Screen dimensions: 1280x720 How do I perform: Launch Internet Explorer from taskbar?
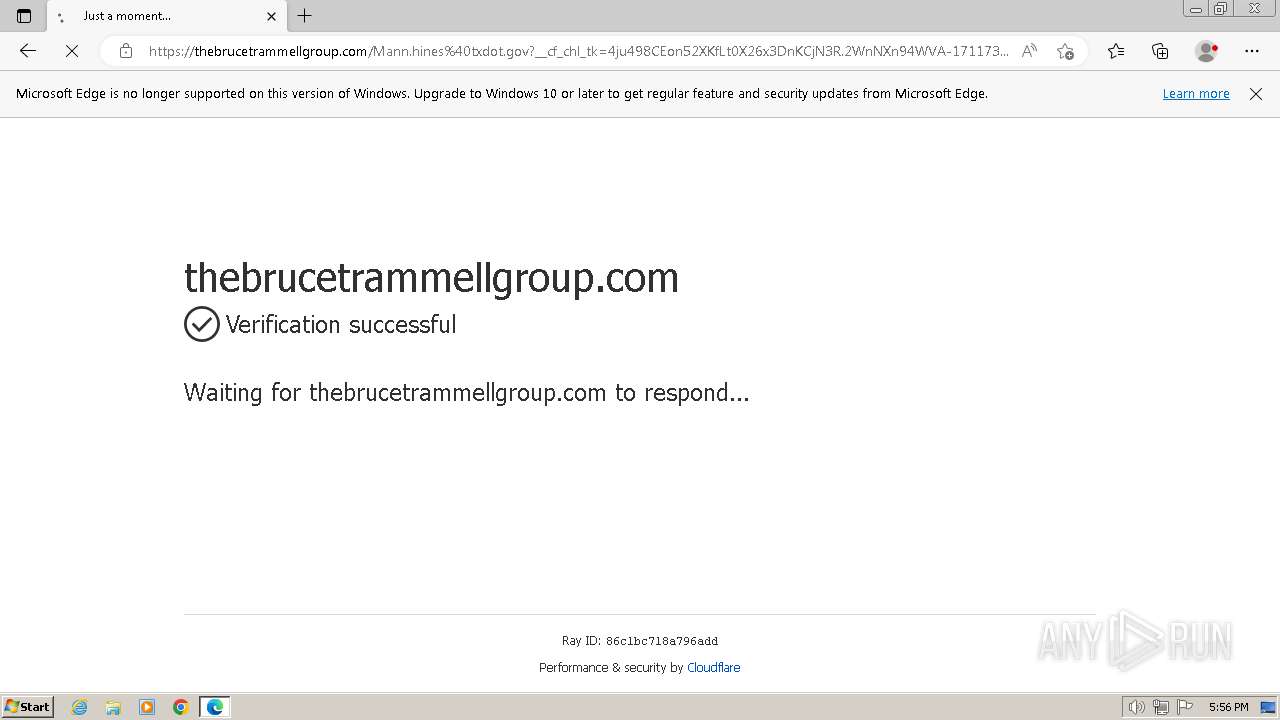point(80,707)
